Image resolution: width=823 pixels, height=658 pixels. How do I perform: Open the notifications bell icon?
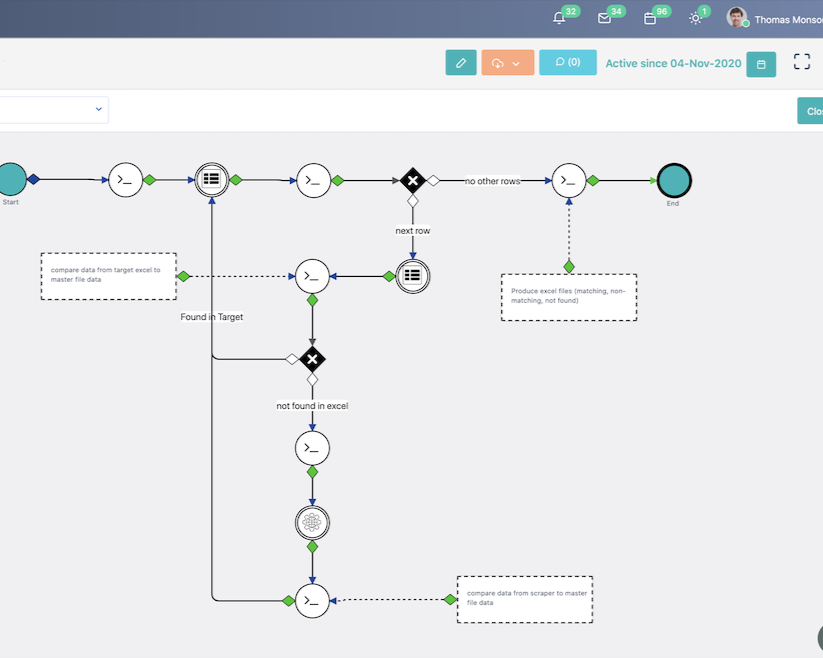tap(559, 17)
